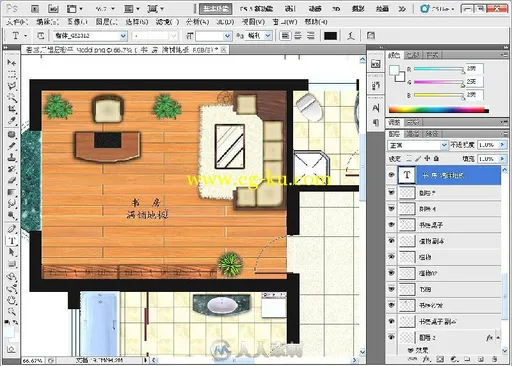
Task: Add a layer style with fx button
Action: (x=426, y=360)
